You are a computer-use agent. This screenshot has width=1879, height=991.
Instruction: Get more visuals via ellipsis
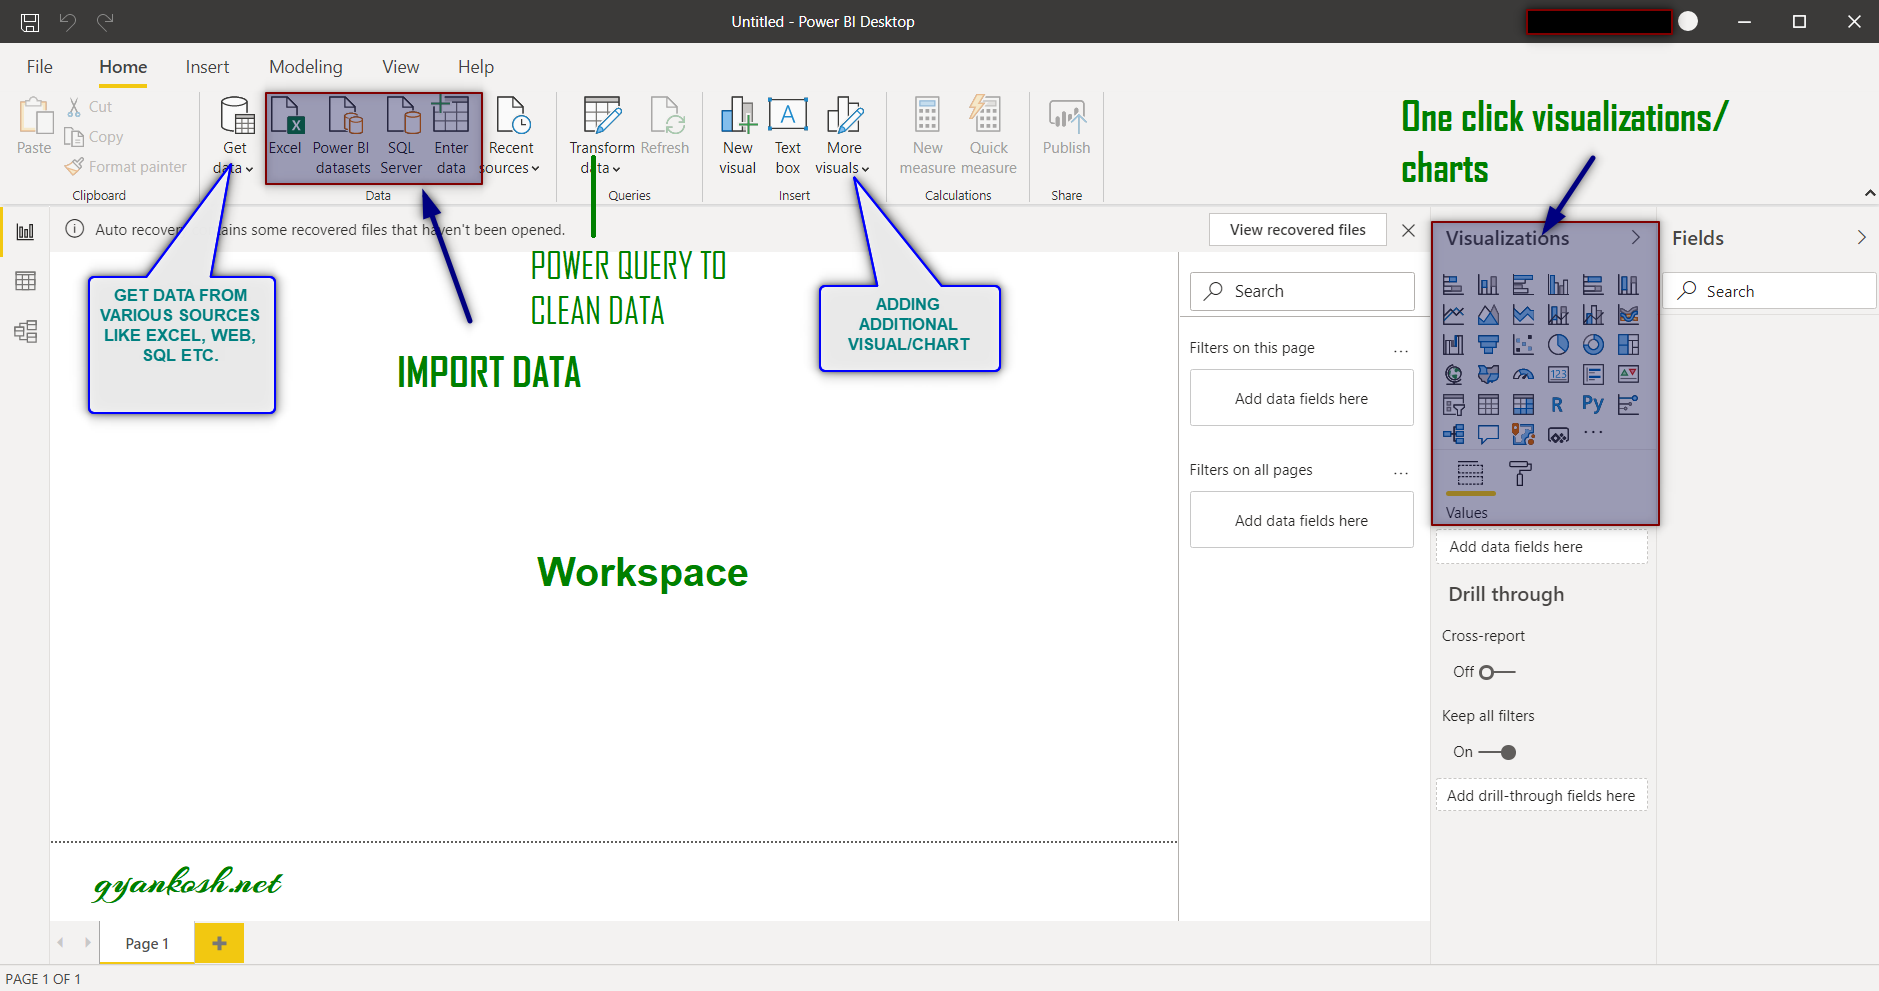click(x=1593, y=432)
